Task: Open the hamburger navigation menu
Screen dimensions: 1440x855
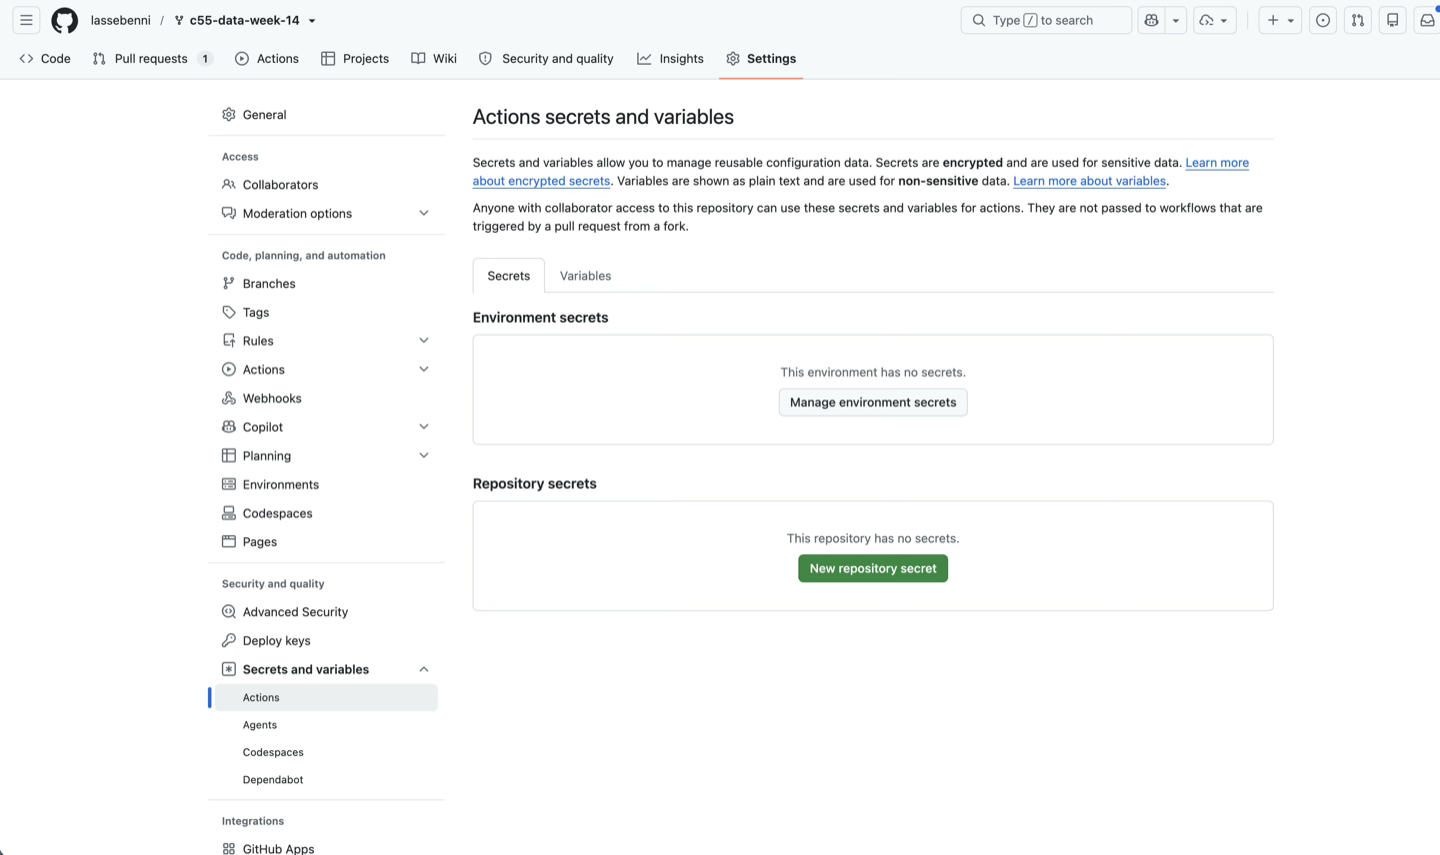Action: [27, 20]
